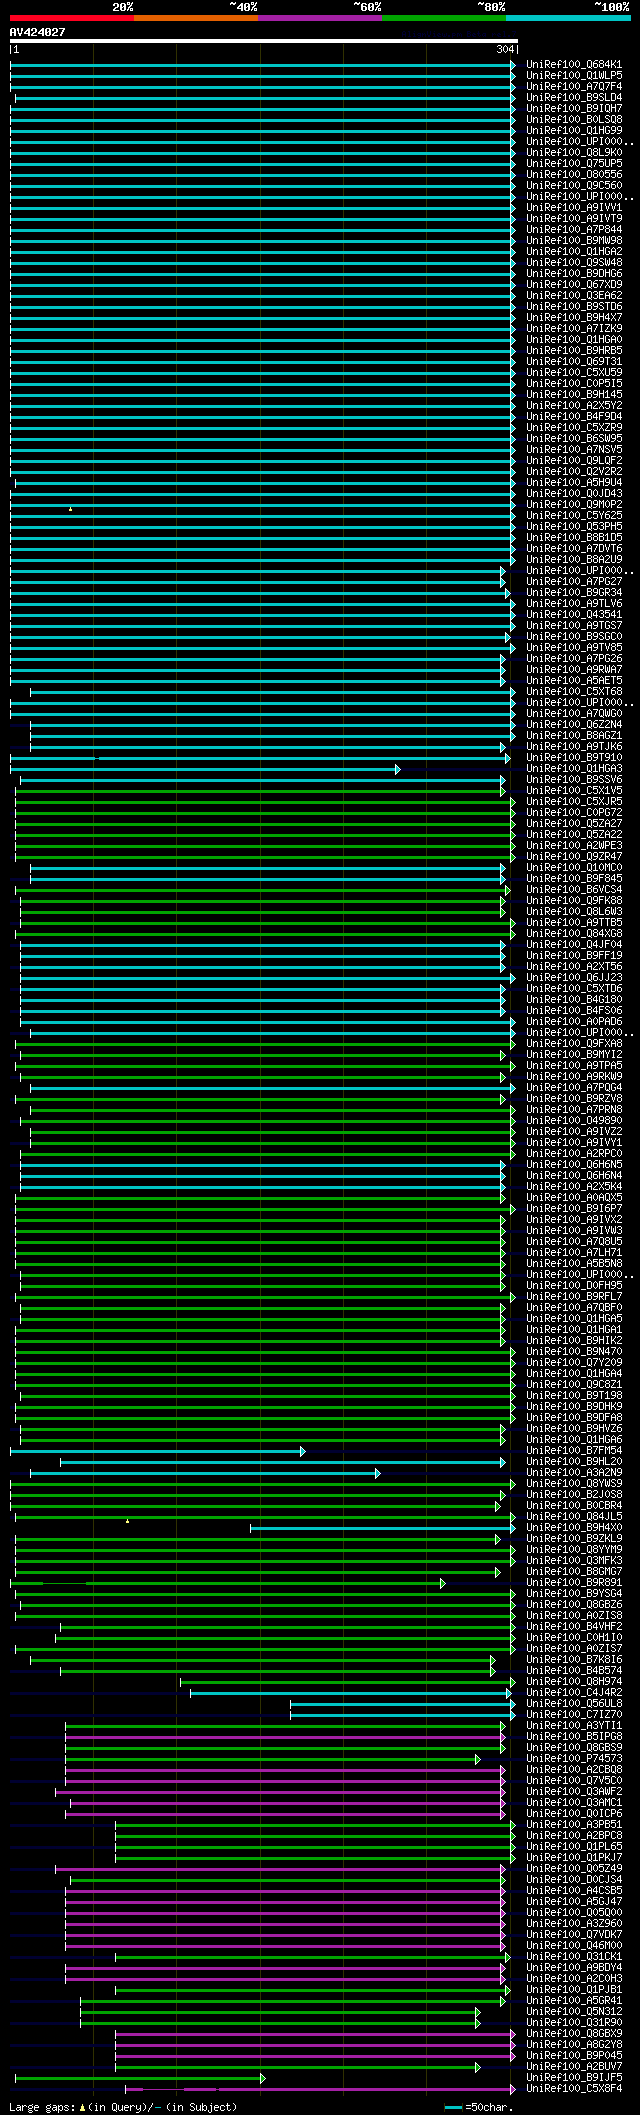Pick UniRef100_Q69T31 label
The image size is (640, 2115).
(x=574, y=361)
